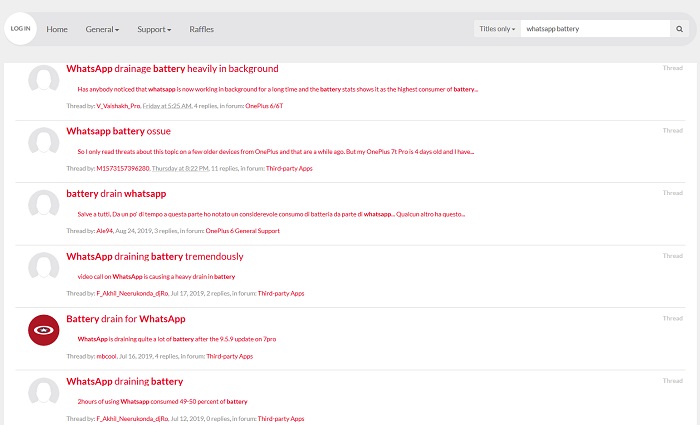Open F_Akhil_Neerukonda_djRo link dated Jul 12, 2019
This screenshot has width=700, height=425.
click(132, 419)
